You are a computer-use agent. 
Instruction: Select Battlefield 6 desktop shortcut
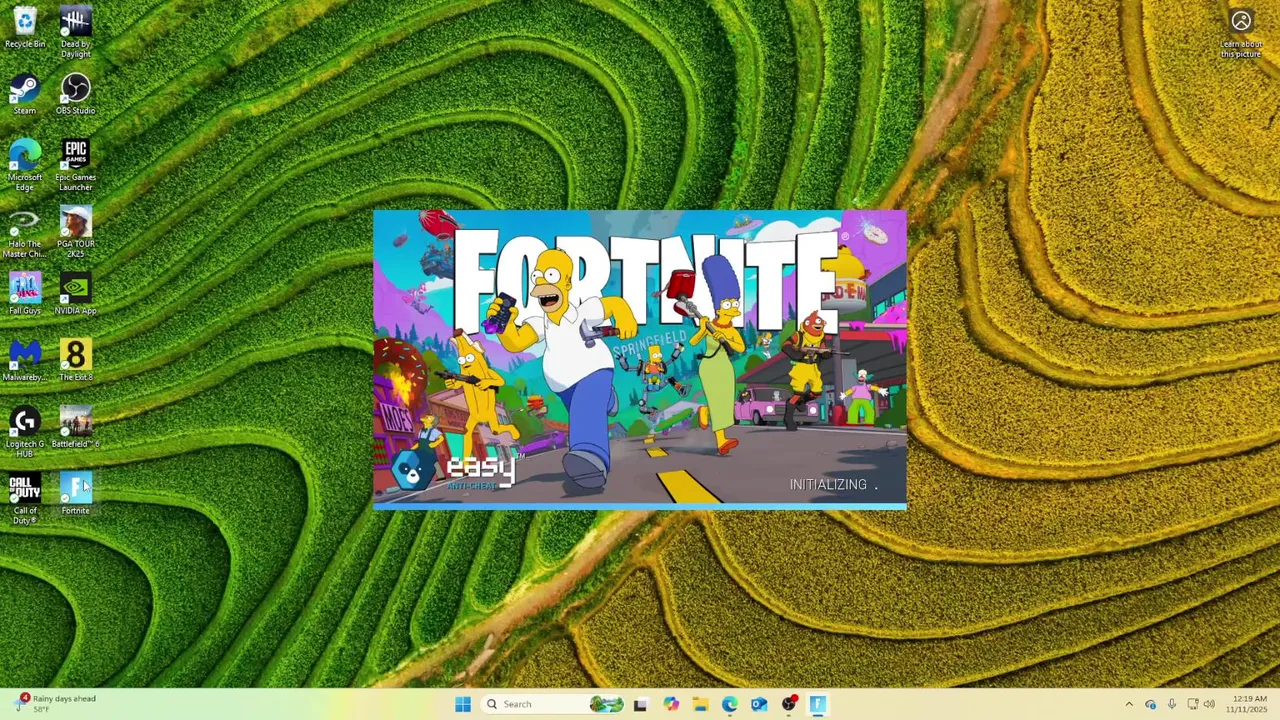coord(75,428)
